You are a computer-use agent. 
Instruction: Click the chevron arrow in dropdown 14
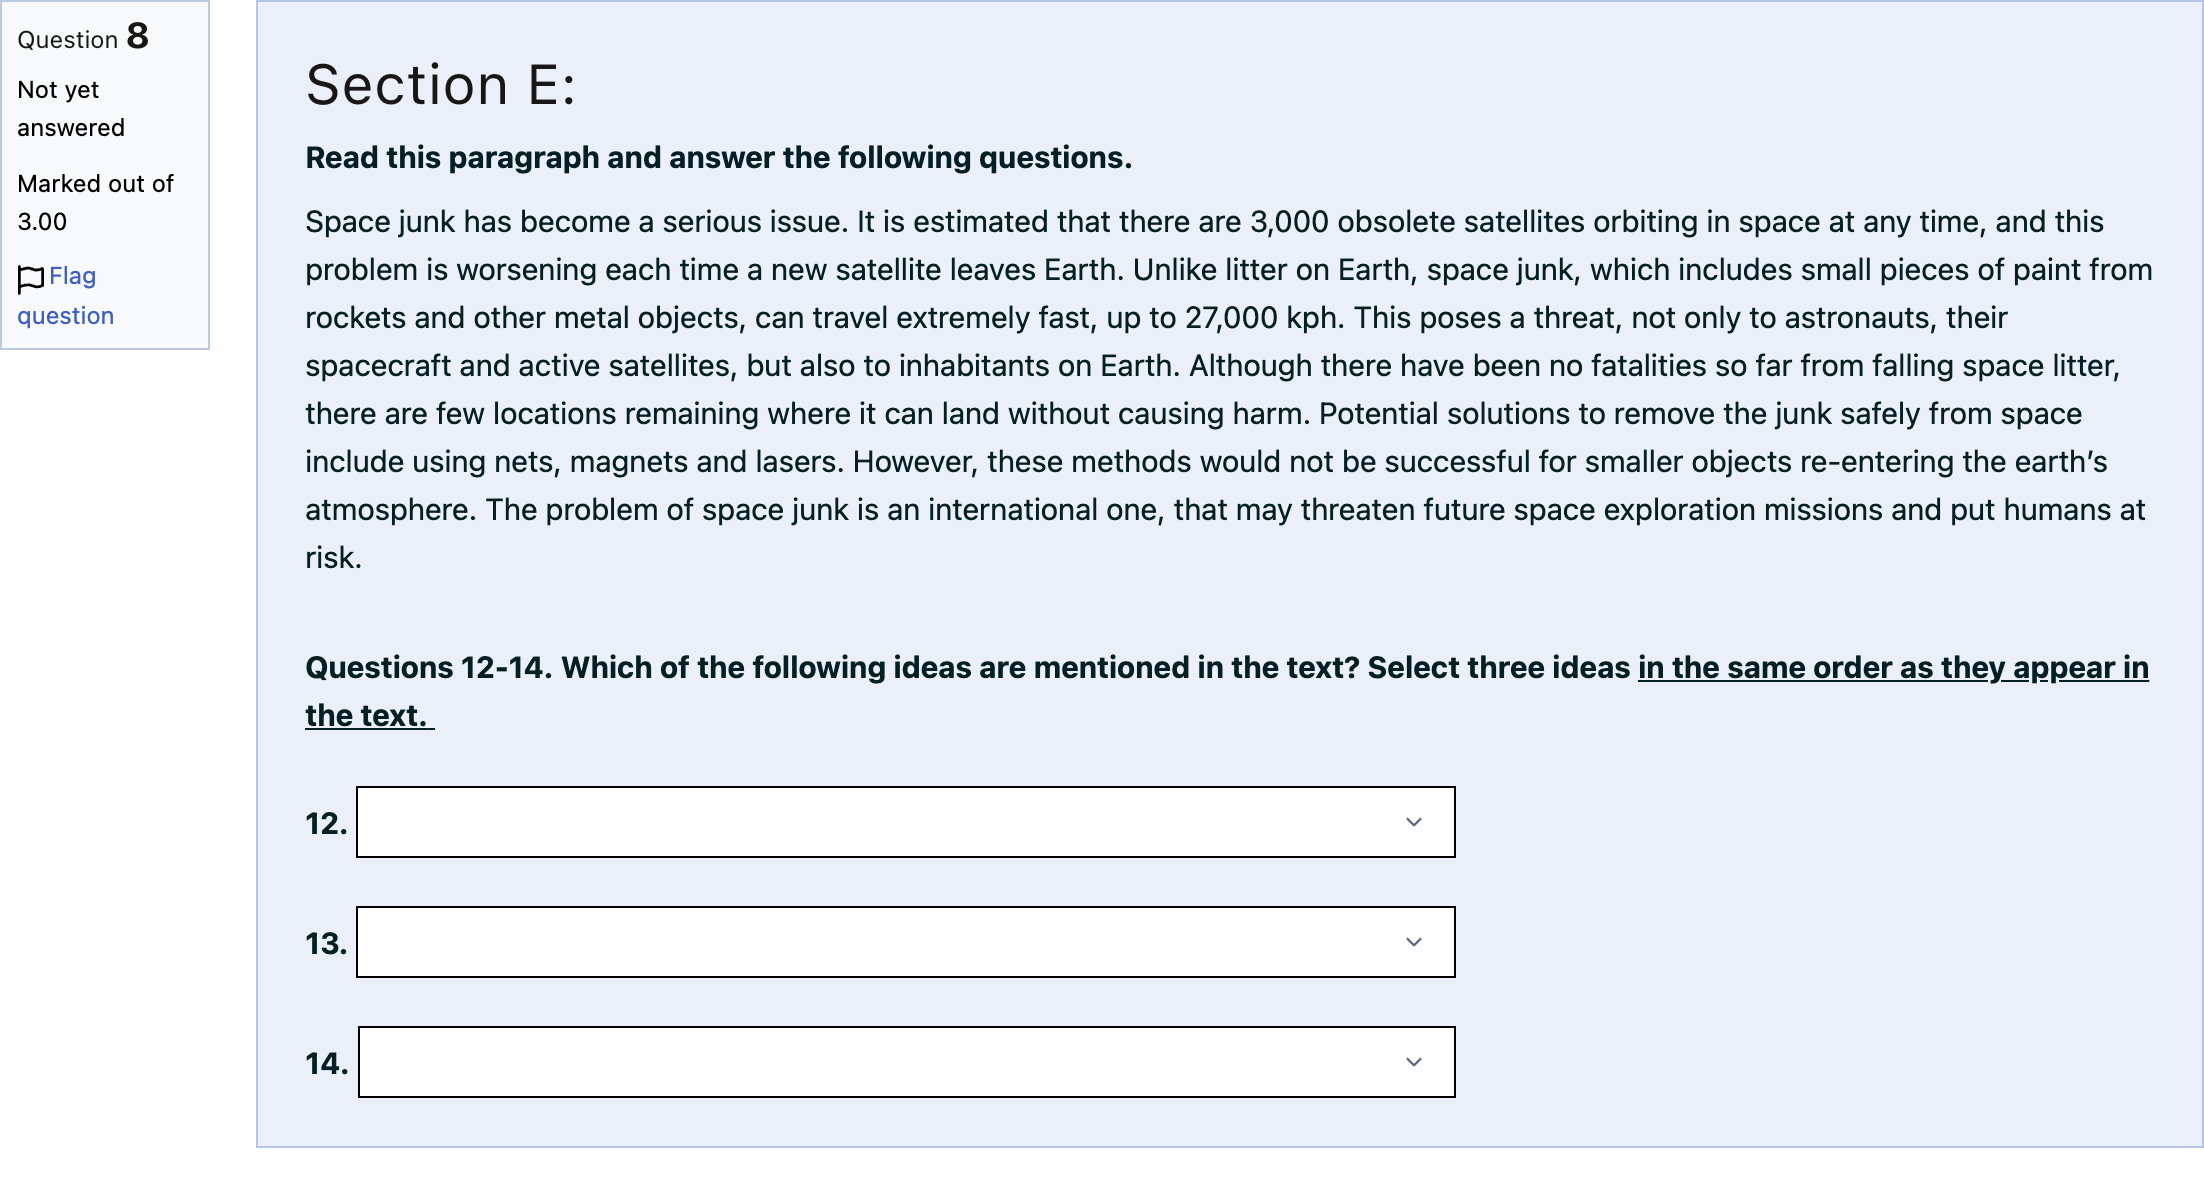click(x=1414, y=1062)
